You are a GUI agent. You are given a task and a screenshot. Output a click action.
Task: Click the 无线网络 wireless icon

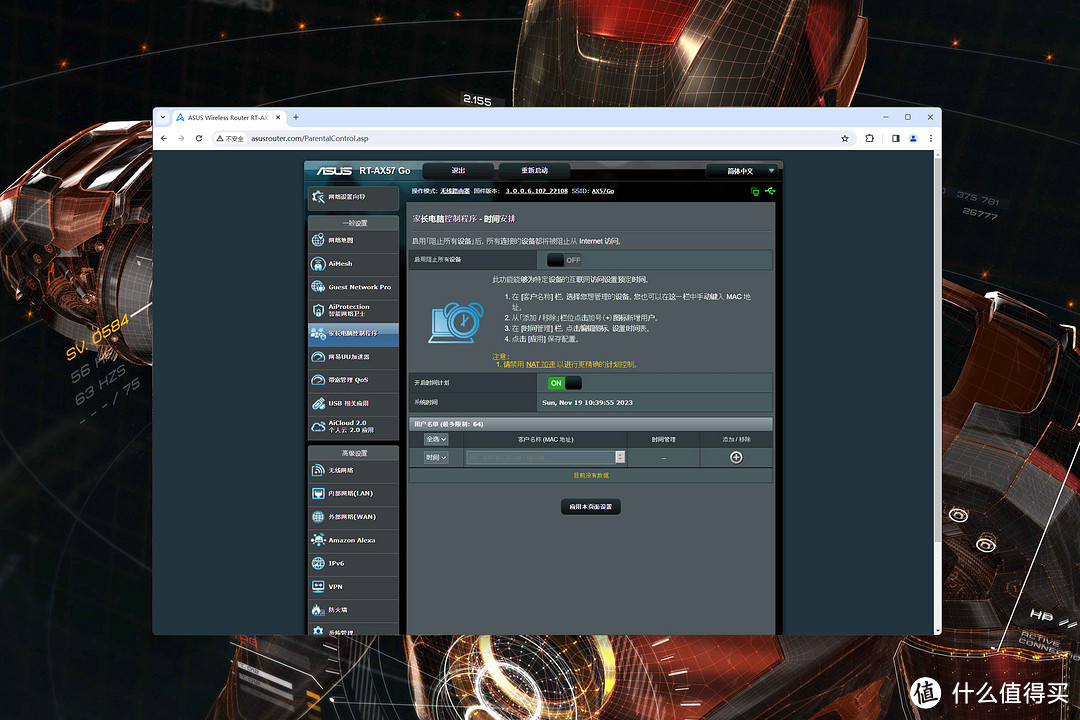pyautogui.click(x=318, y=471)
